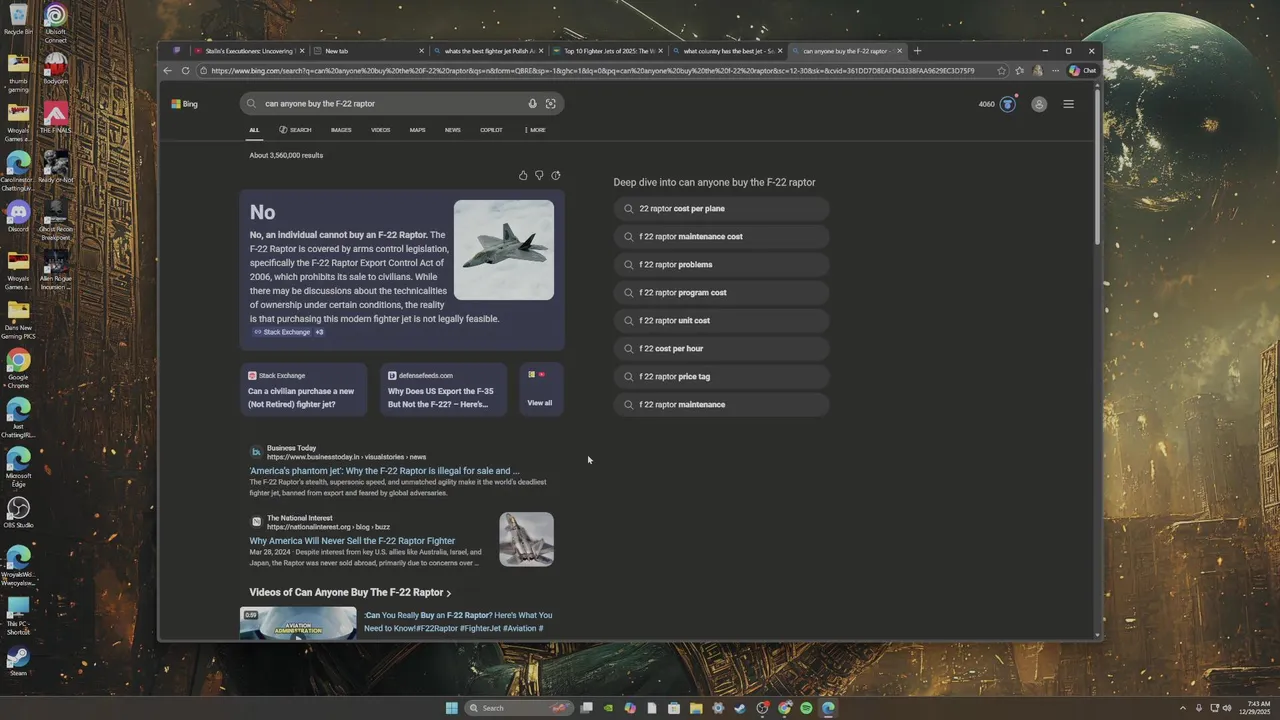Open Recycle Bin on desktop
The image size is (1280, 720).
click(x=18, y=21)
